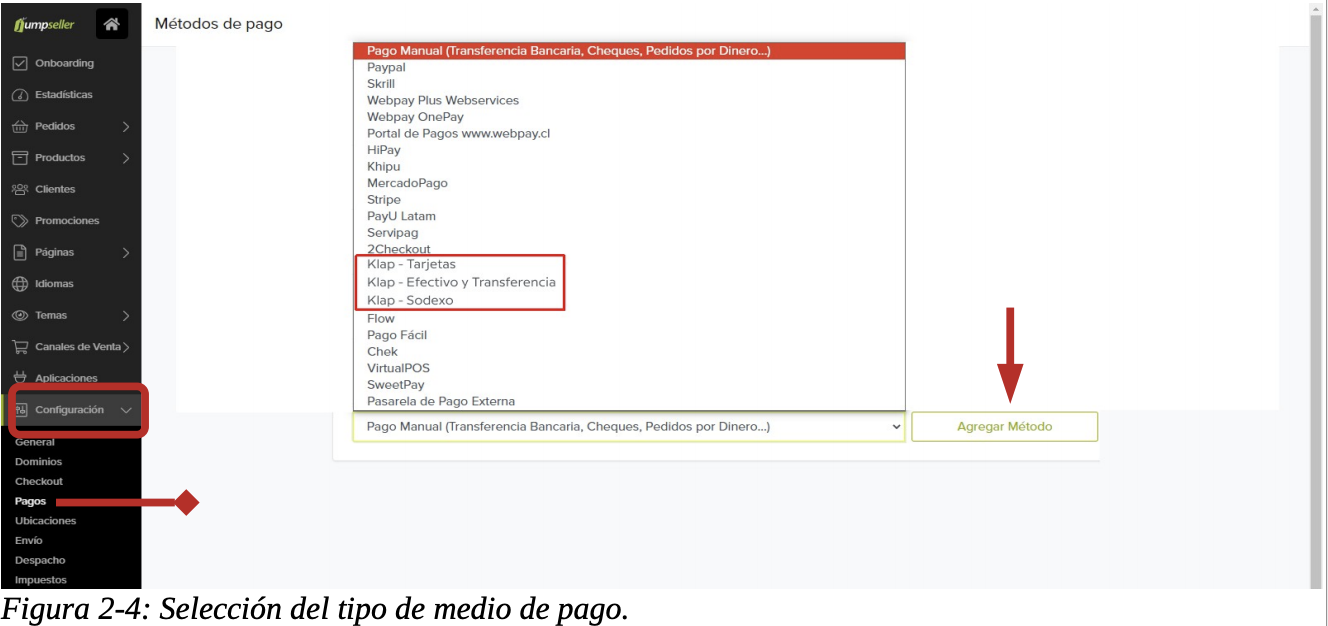This screenshot has height=626, width=1328.
Task: Click the Onboarding checklist icon
Action: coord(20,63)
